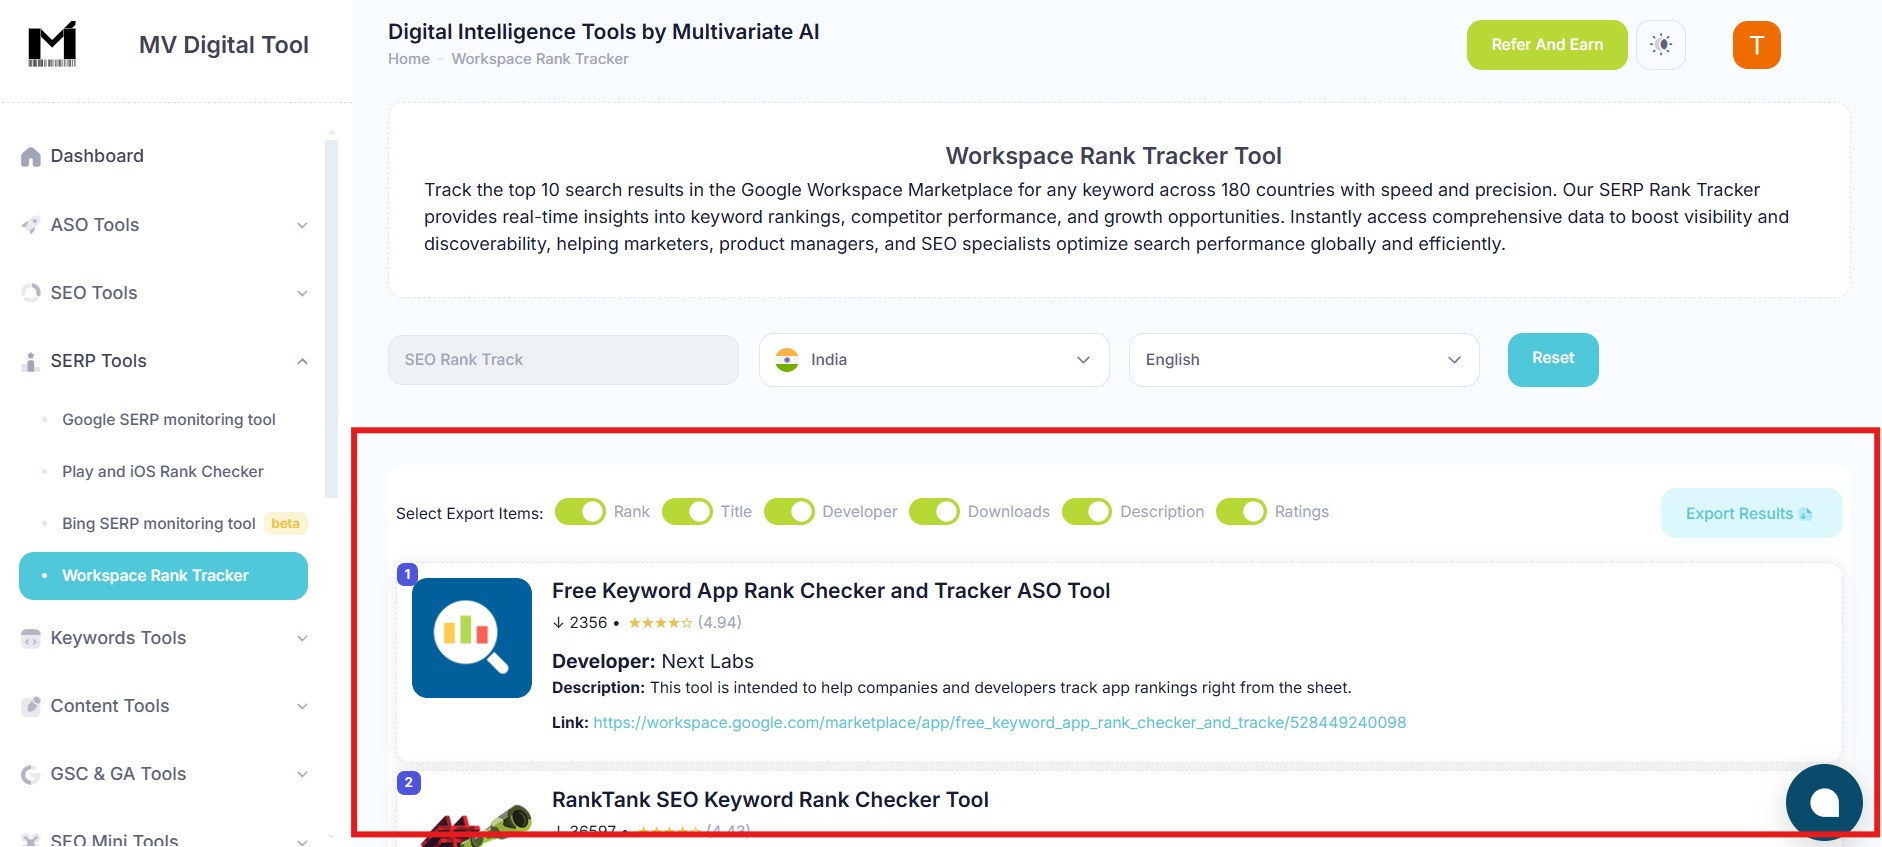Click the India flag icon
This screenshot has width=1882, height=847.
(x=787, y=360)
